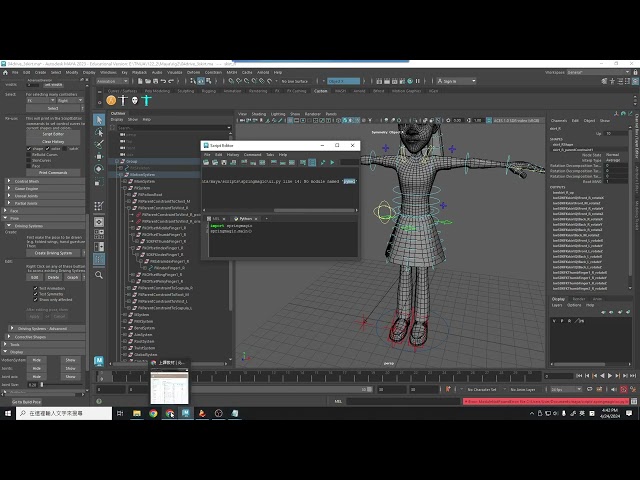The image size is (640, 480).
Task: Activate the Rotate tool in the toolbox
Action: pos(99,169)
